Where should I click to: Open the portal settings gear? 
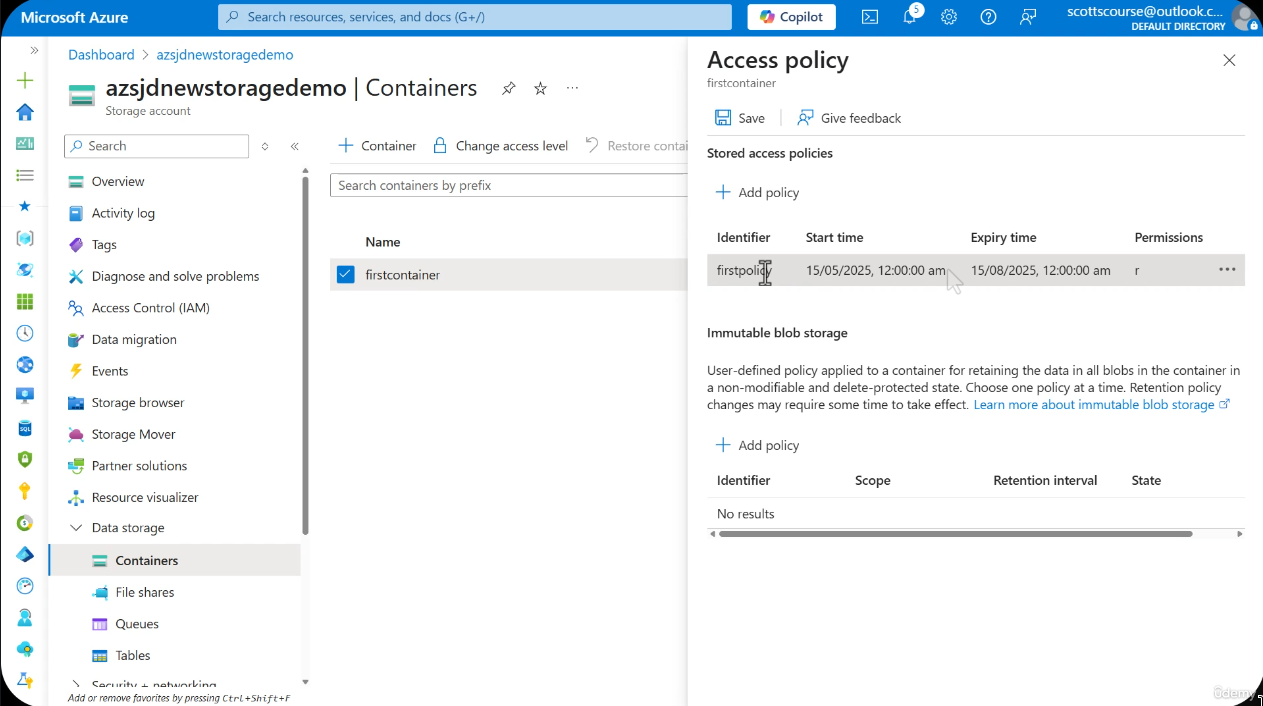tap(949, 17)
